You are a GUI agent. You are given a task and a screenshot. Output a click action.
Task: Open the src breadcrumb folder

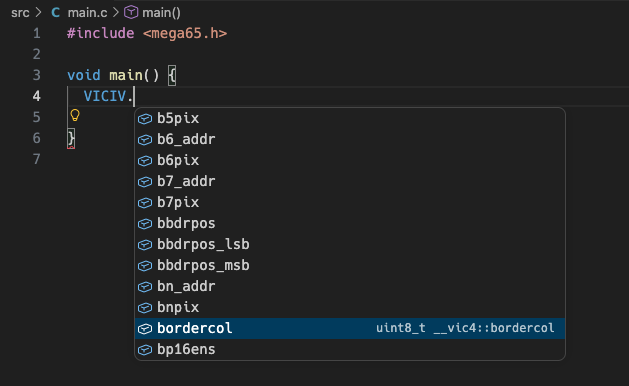(x=20, y=13)
